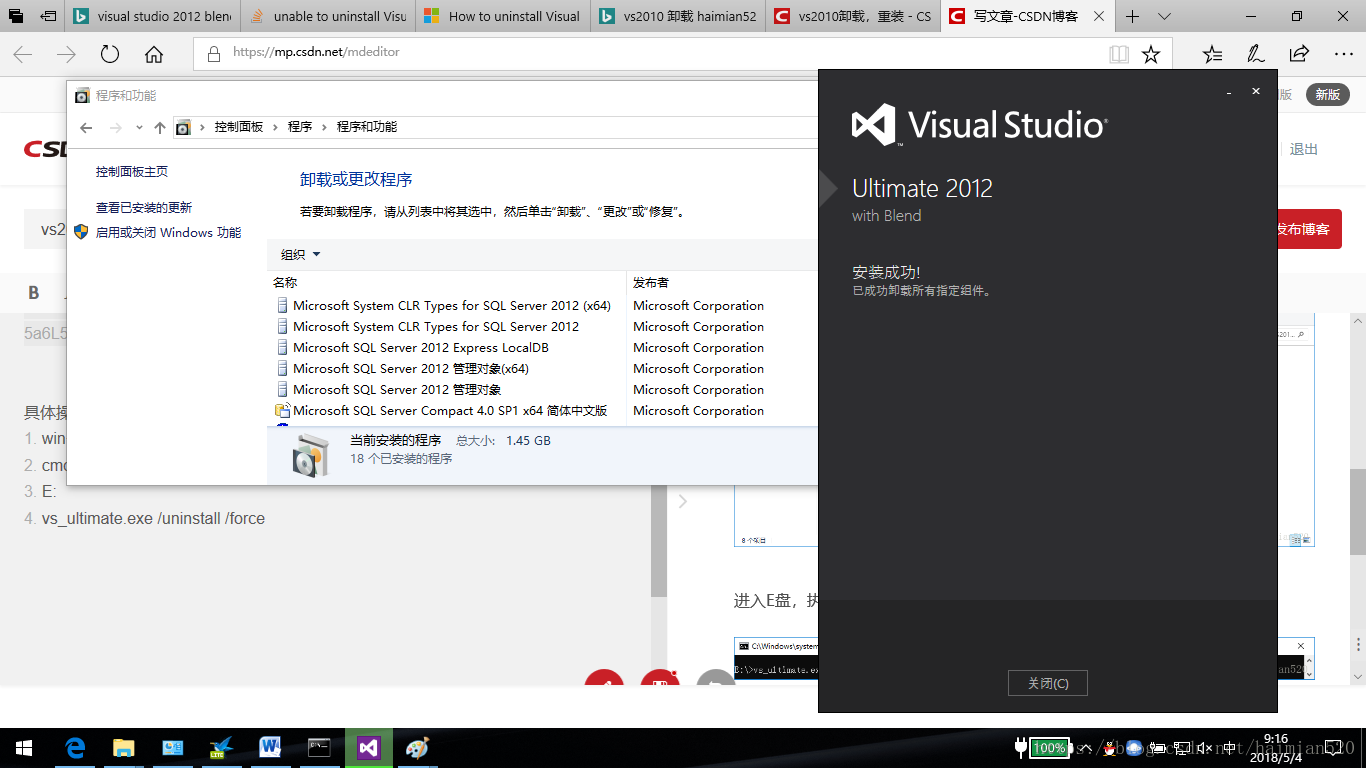Open Edge web notes pen
Screen dimensions: 1366x768
click(1255, 54)
